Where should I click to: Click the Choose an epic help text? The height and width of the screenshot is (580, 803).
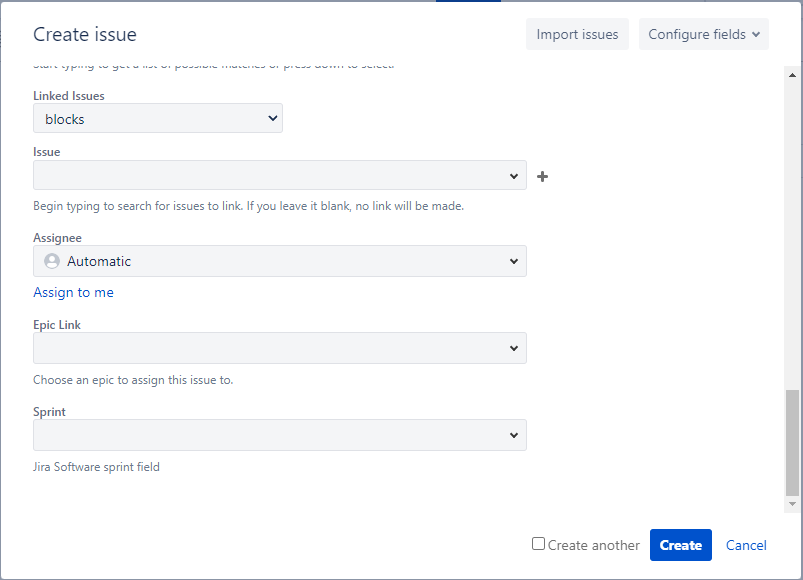coord(133,380)
